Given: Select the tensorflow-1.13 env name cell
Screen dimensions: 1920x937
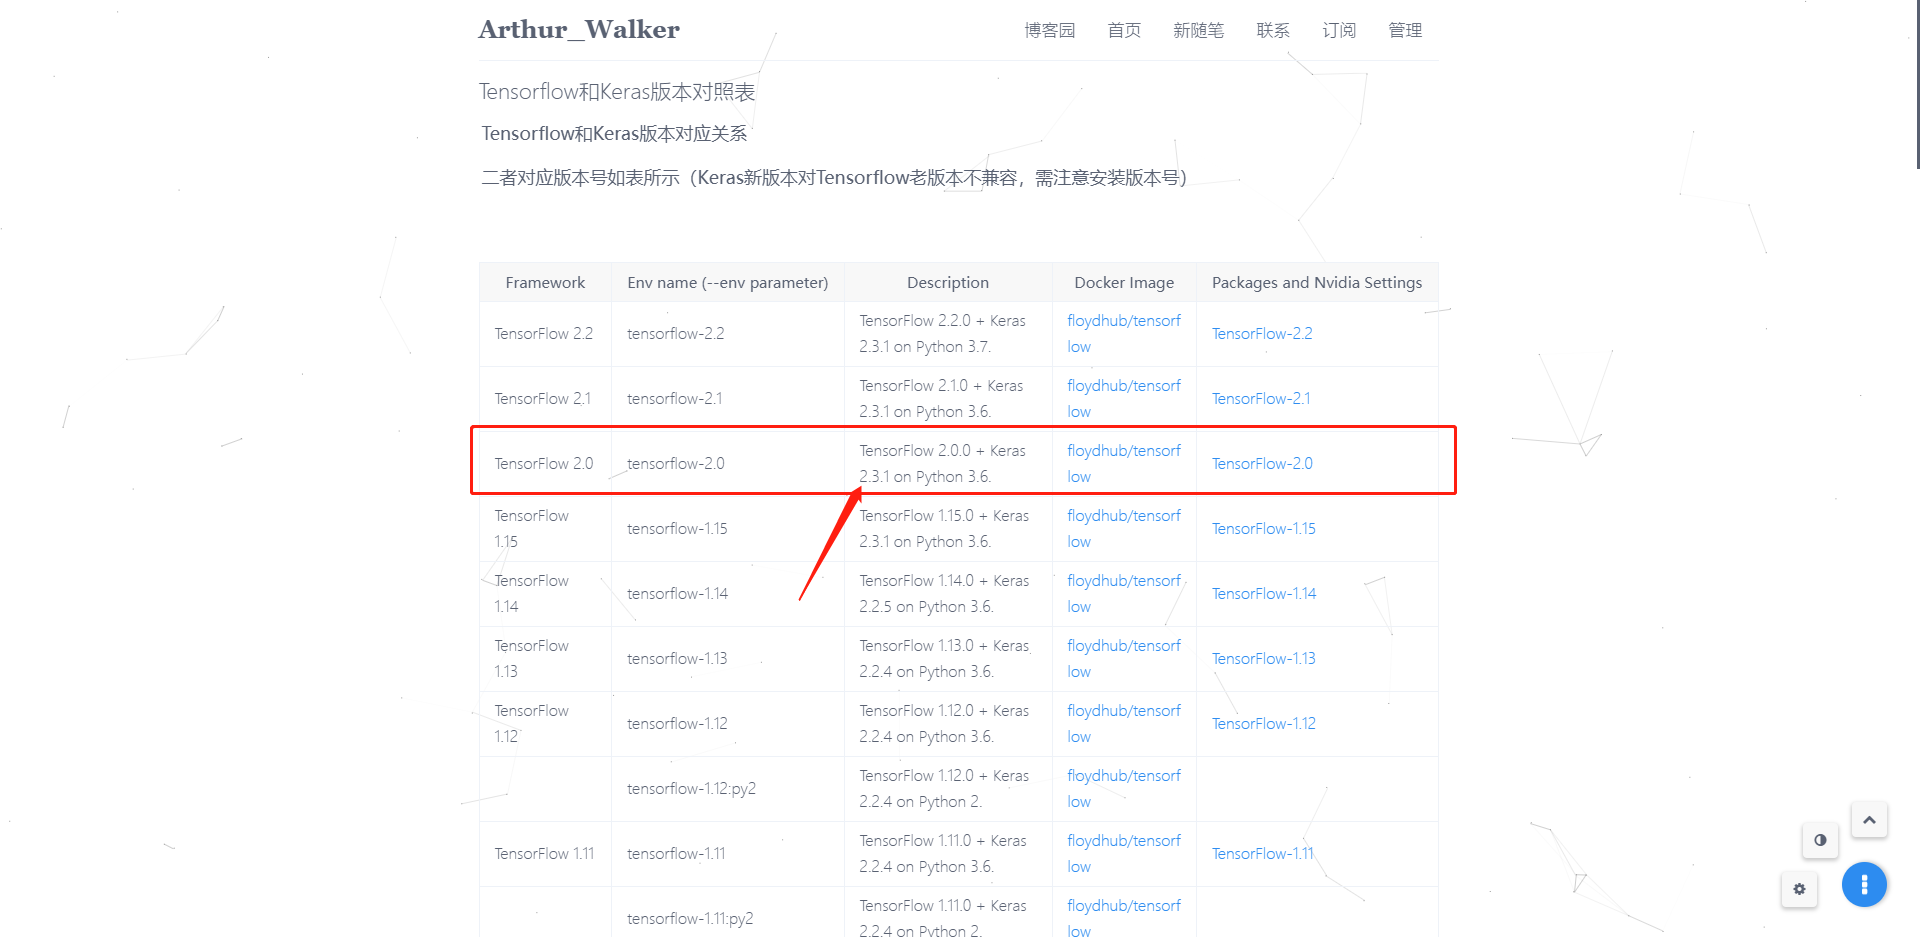Looking at the screenshot, I should (x=728, y=659).
